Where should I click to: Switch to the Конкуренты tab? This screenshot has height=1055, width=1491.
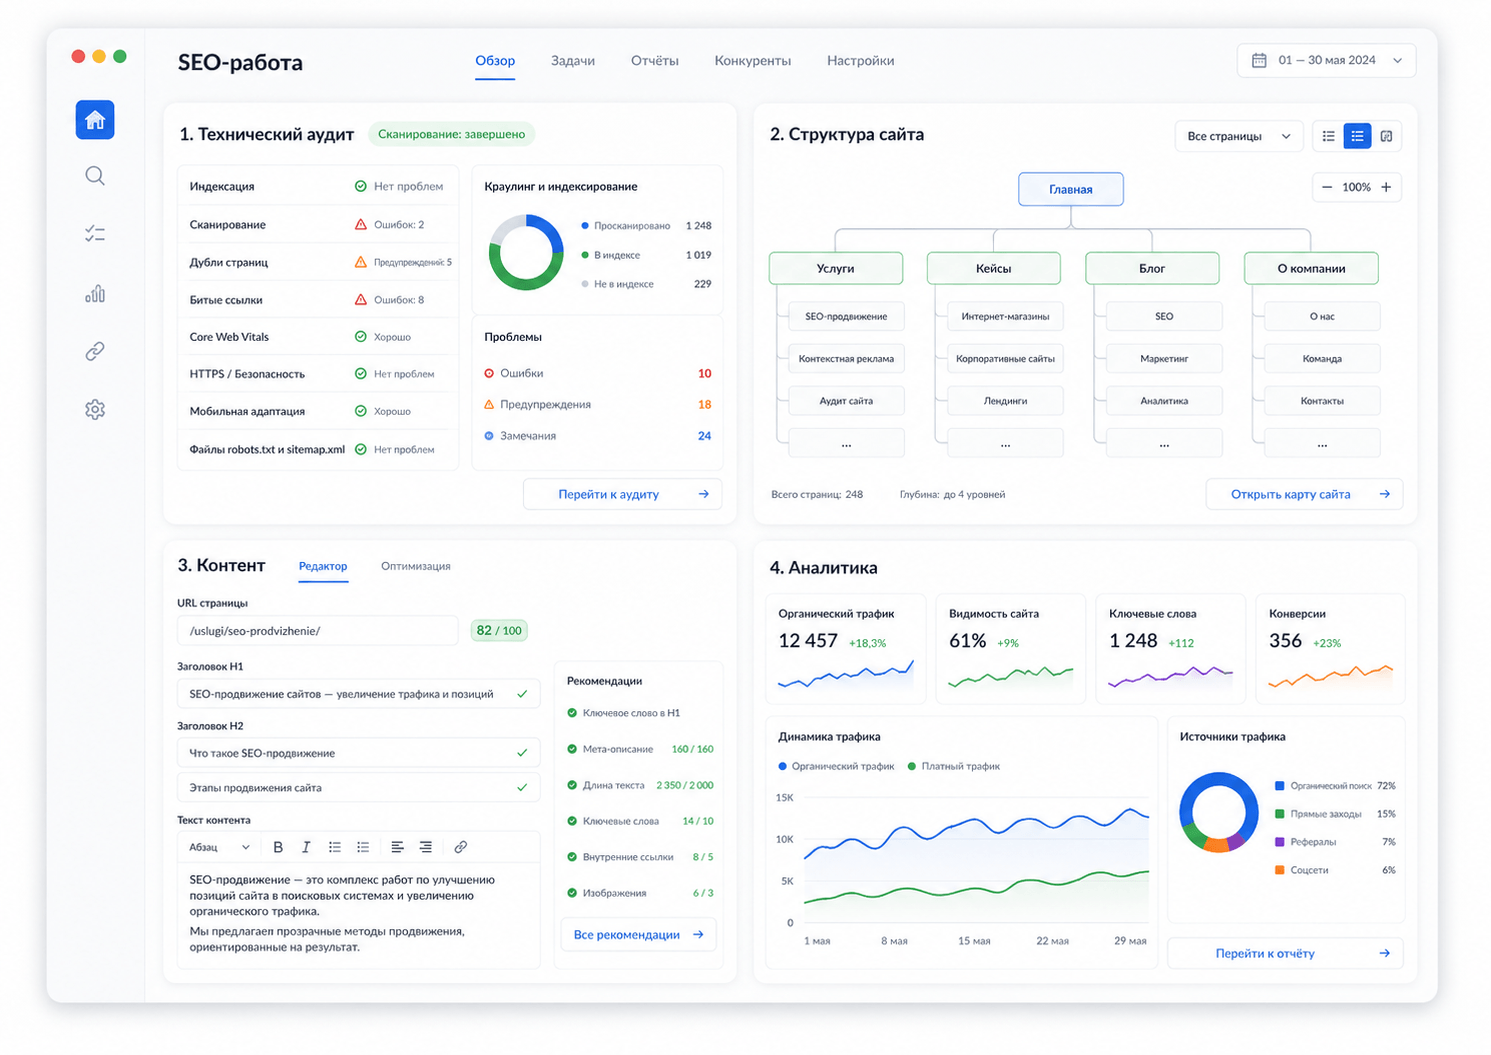752,61
